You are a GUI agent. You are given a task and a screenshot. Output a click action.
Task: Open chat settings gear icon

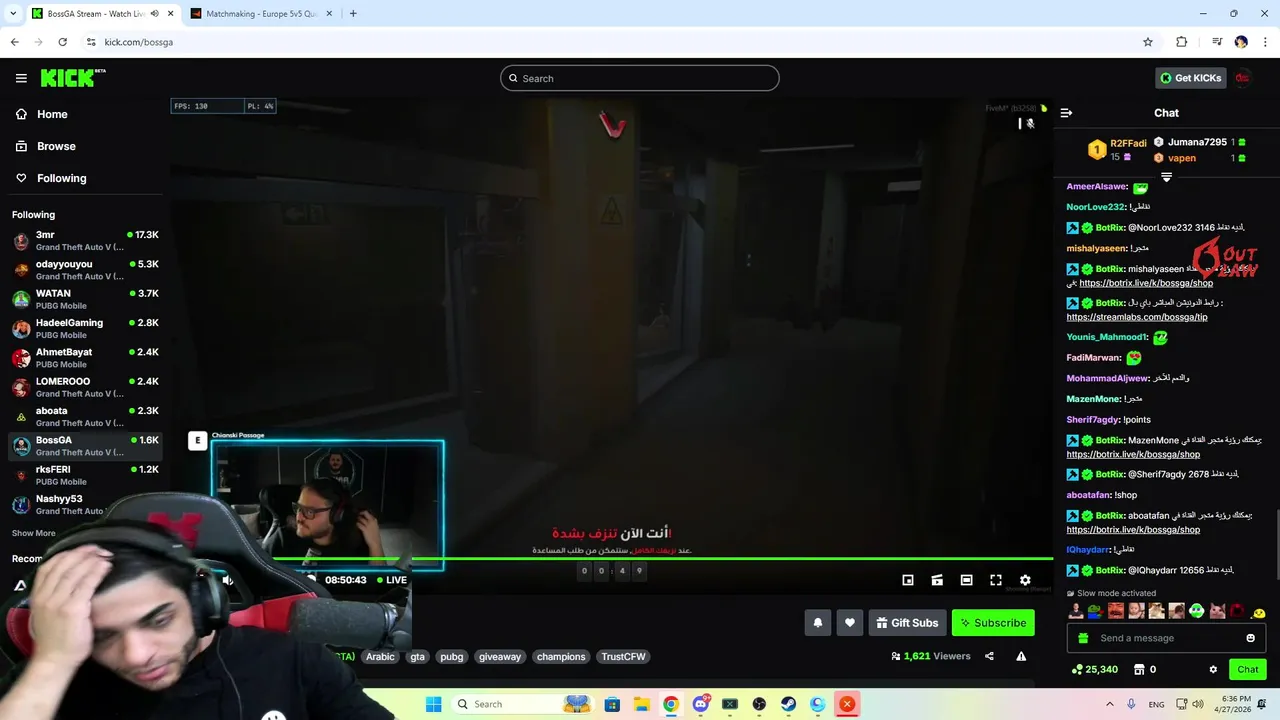point(1213,670)
